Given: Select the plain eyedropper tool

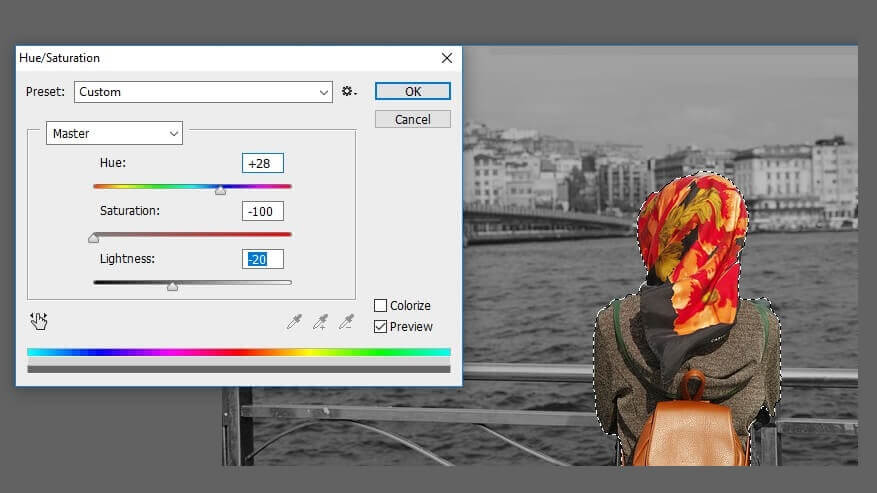Looking at the screenshot, I should (x=294, y=321).
